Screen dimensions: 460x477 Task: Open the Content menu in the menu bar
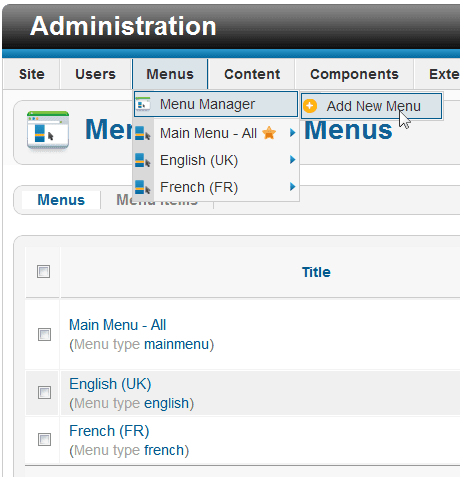pyautogui.click(x=252, y=74)
